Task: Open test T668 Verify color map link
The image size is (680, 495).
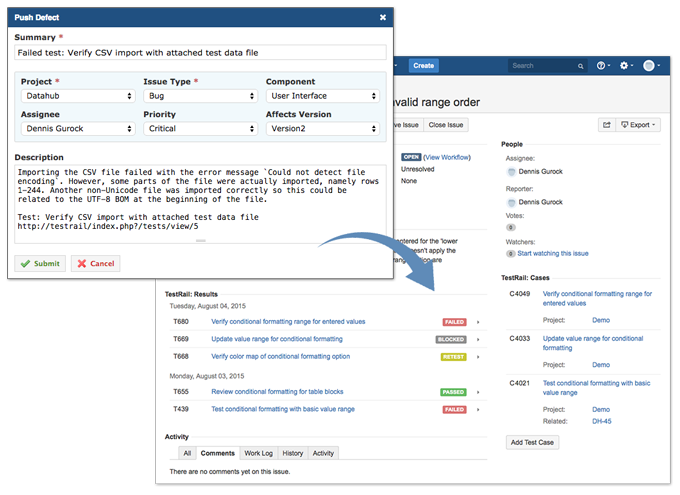Action: pyautogui.click(x=281, y=357)
